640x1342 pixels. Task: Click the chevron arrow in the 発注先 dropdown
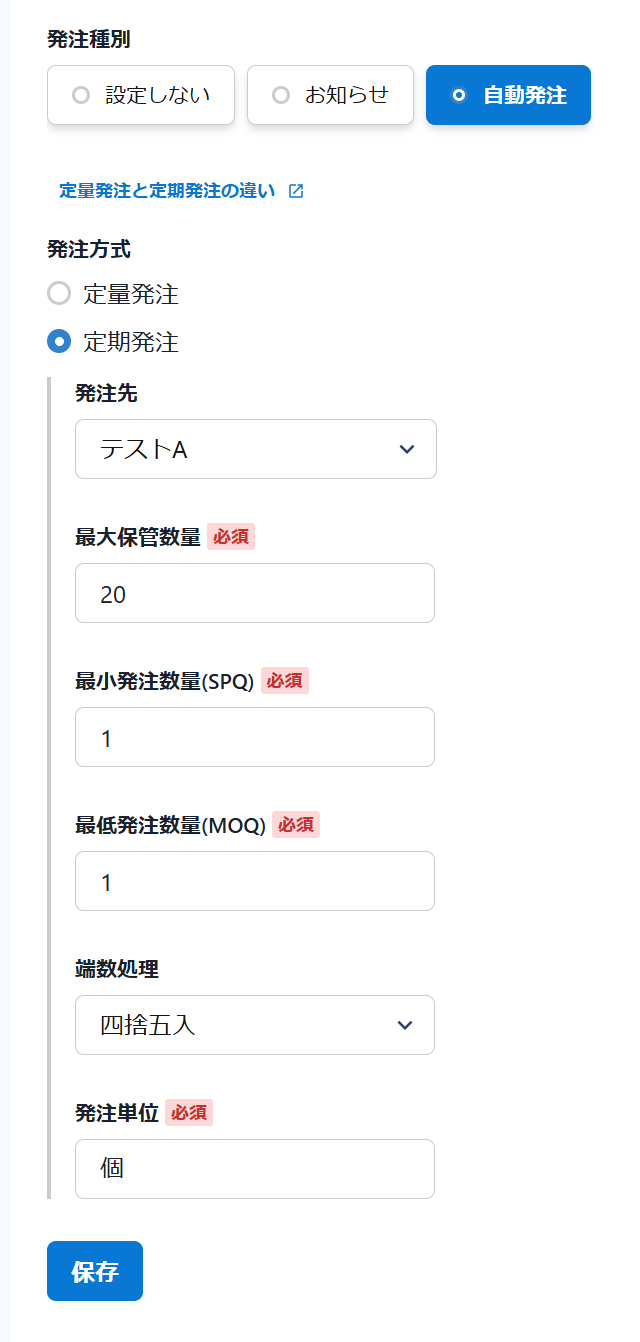[x=406, y=449]
